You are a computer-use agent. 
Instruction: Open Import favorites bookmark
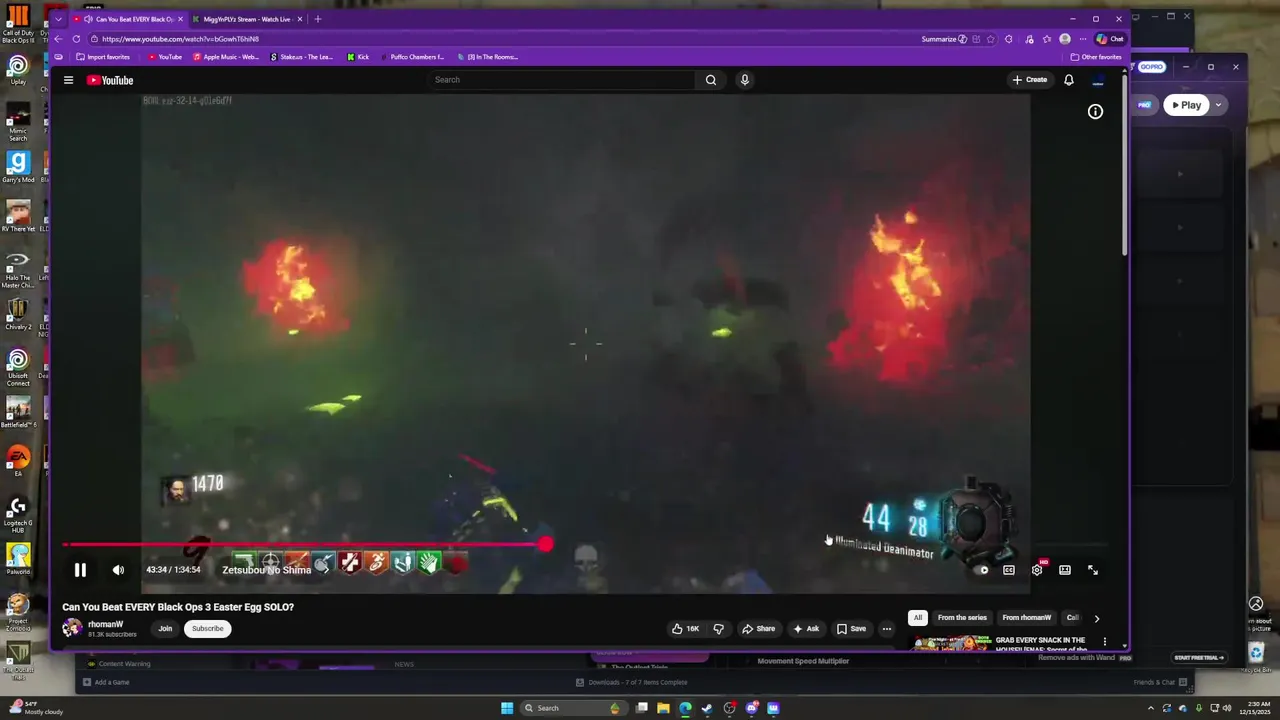pos(103,57)
